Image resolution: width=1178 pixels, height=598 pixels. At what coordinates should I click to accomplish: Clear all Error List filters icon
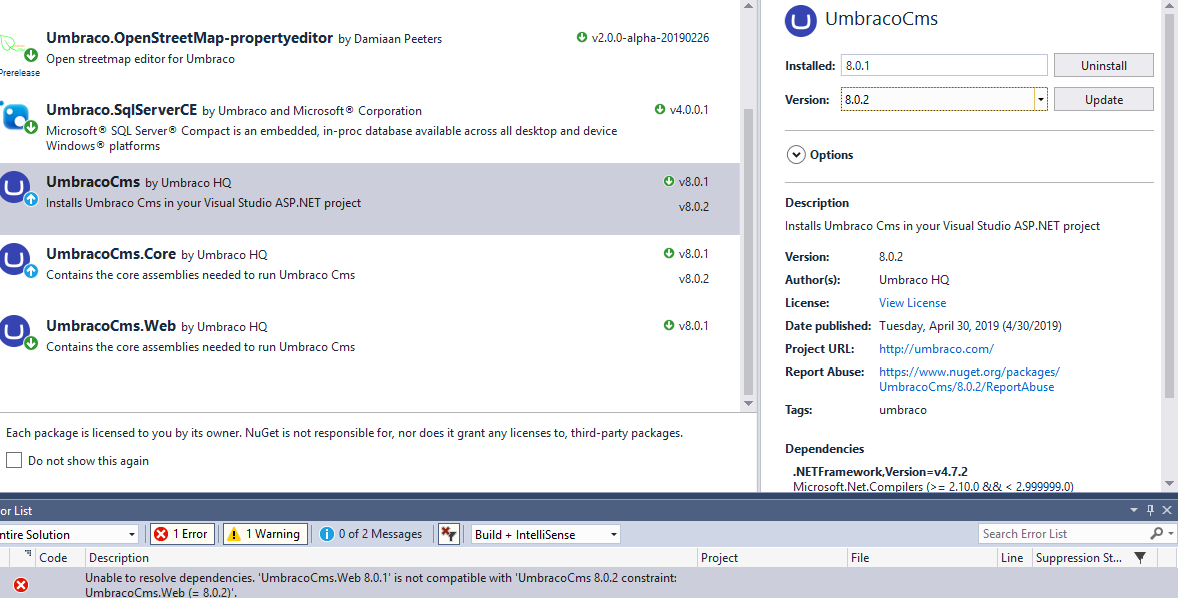449,534
